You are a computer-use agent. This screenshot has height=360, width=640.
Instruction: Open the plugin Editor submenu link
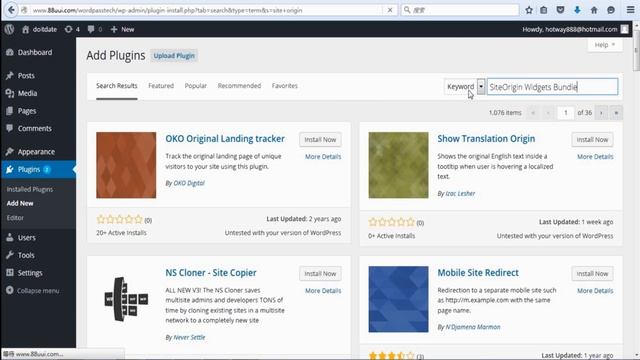(x=15, y=218)
